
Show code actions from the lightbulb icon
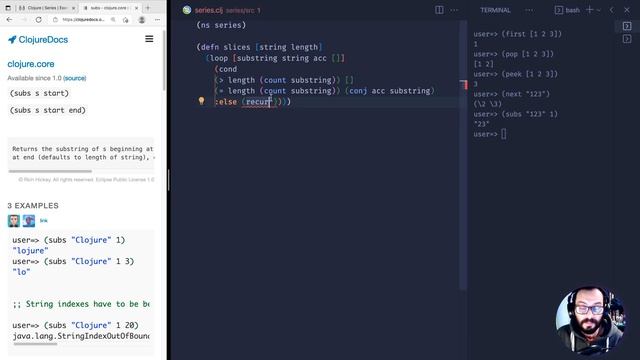[x=201, y=101]
